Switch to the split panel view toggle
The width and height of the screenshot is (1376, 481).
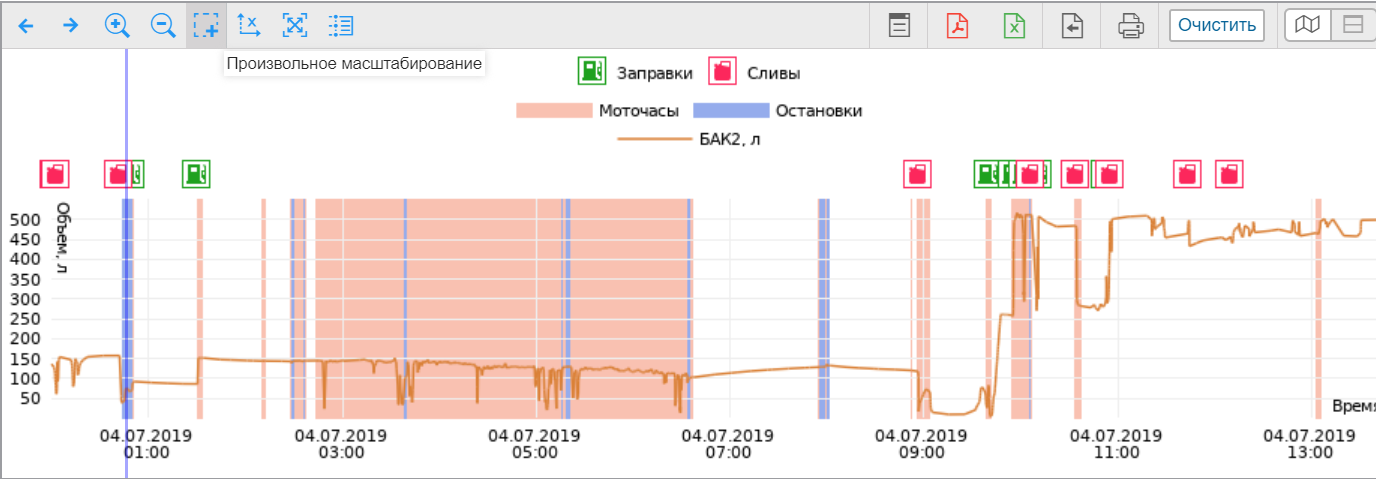coord(1353,25)
